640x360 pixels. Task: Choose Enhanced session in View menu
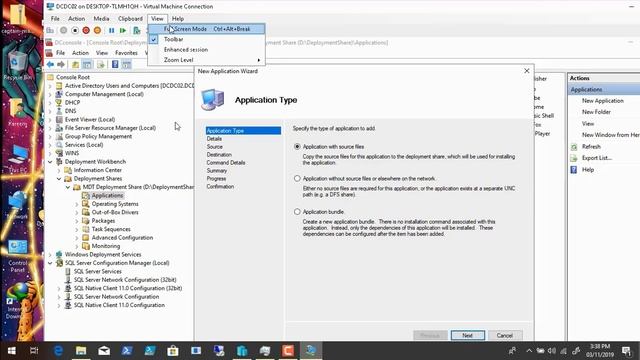click(206, 49)
